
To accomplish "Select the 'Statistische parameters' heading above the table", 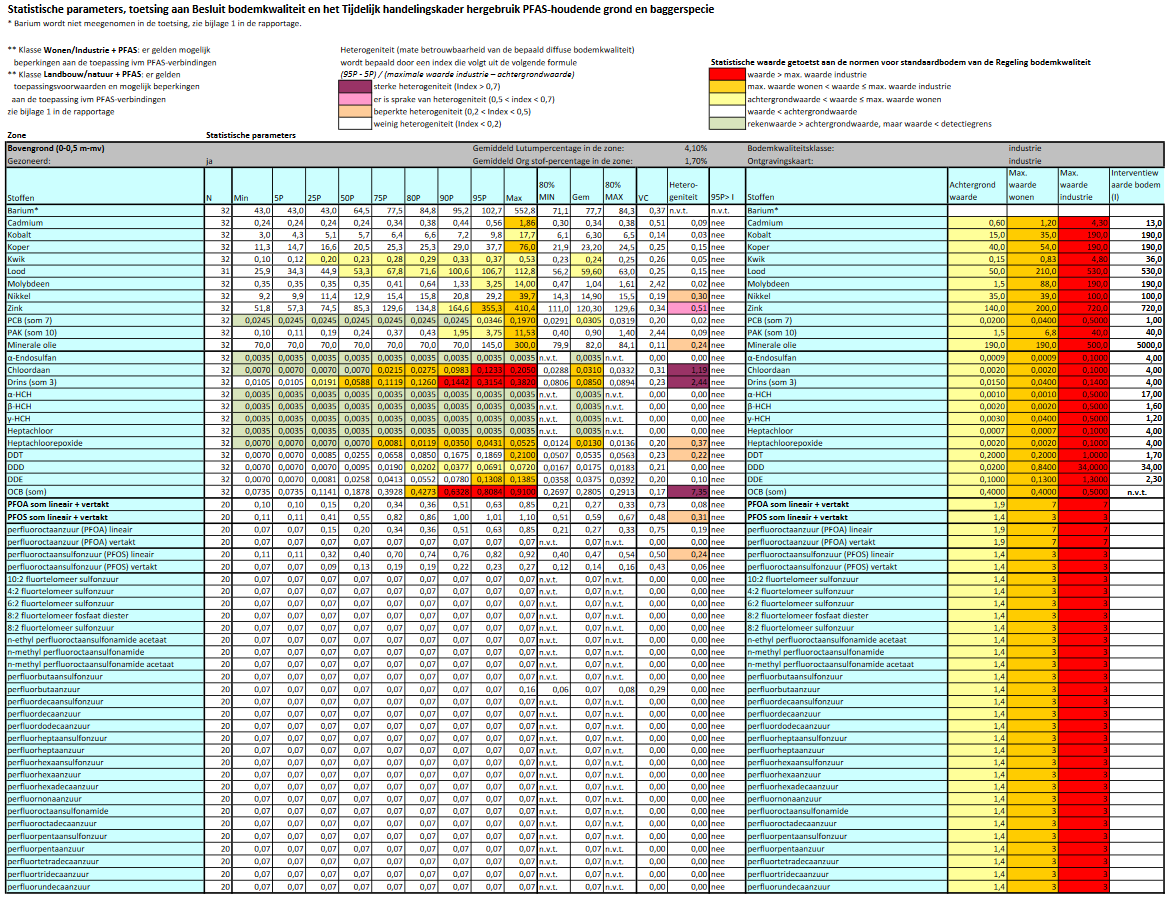I will tap(251, 134).
